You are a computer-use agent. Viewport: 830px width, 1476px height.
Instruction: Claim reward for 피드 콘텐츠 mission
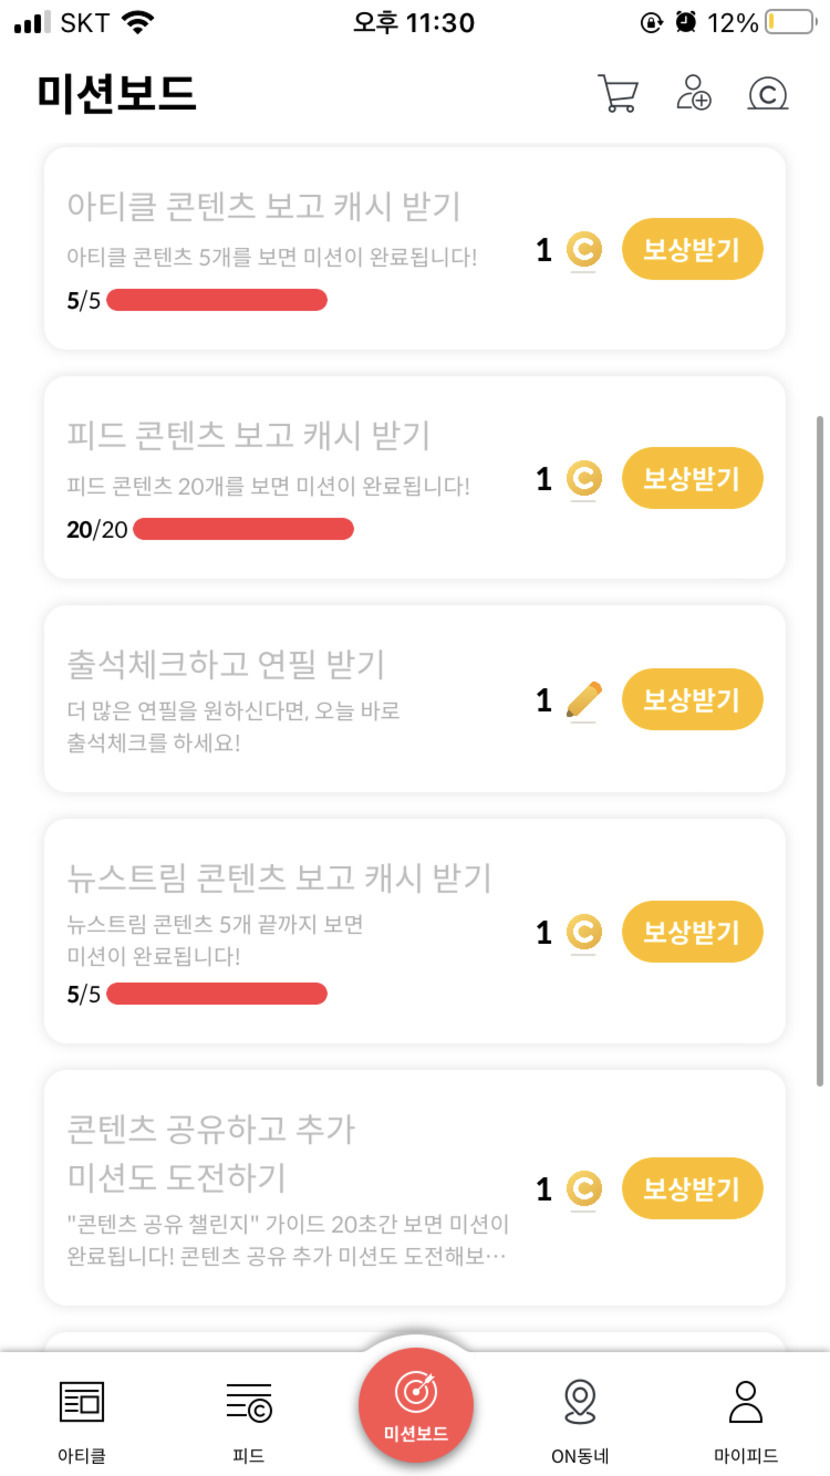pos(692,478)
